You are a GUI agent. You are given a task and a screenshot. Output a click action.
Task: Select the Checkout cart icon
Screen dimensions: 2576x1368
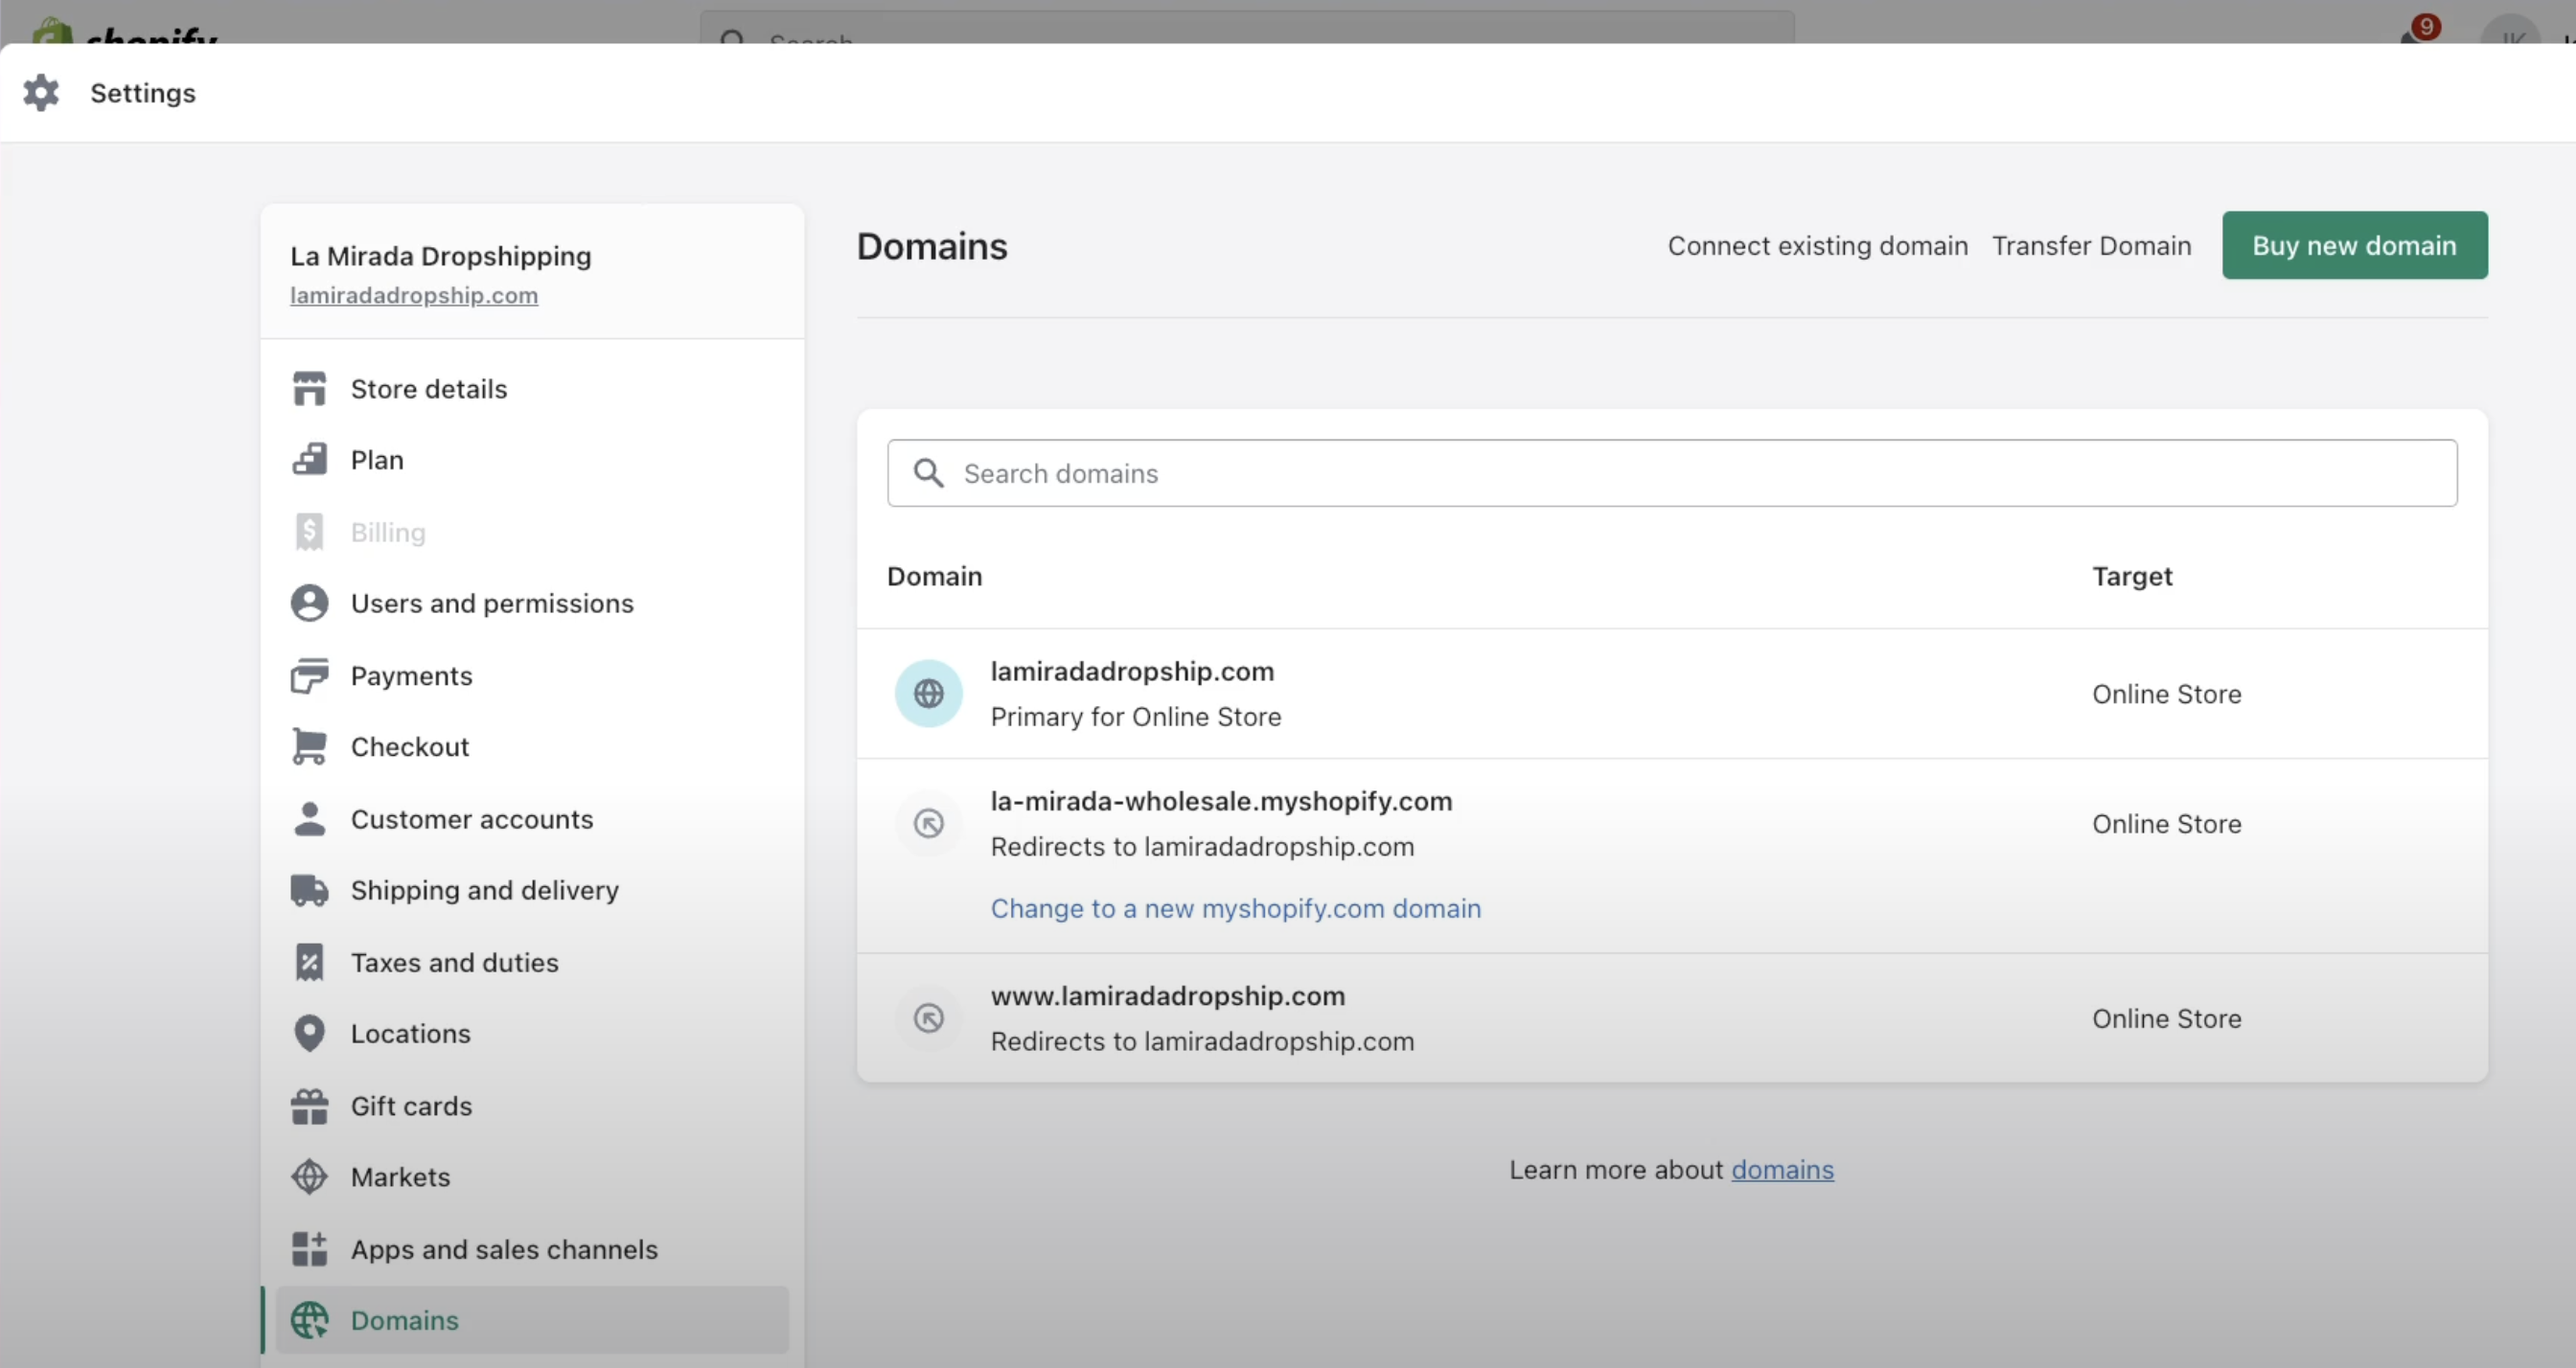(310, 746)
